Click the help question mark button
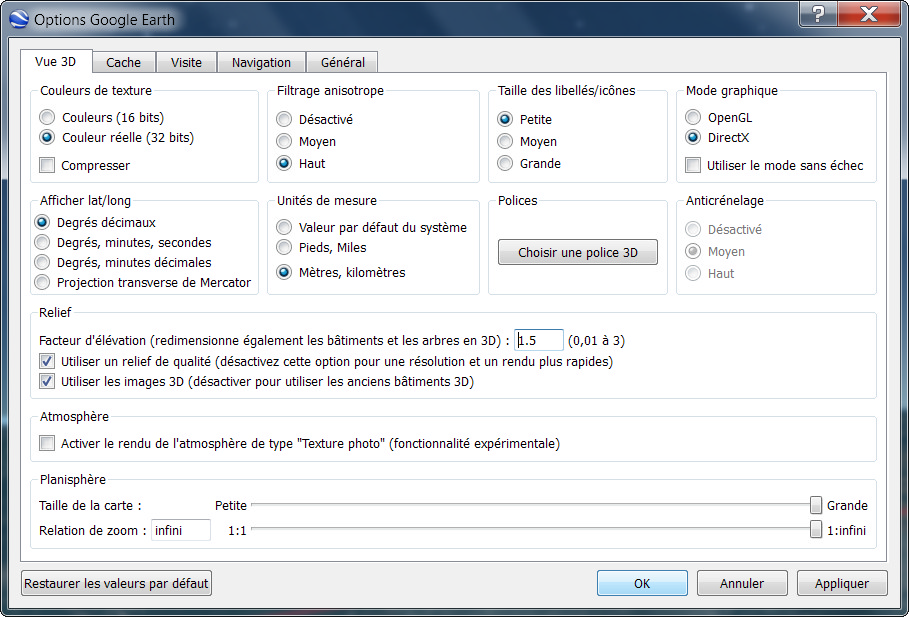The image size is (909, 617). (x=818, y=13)
